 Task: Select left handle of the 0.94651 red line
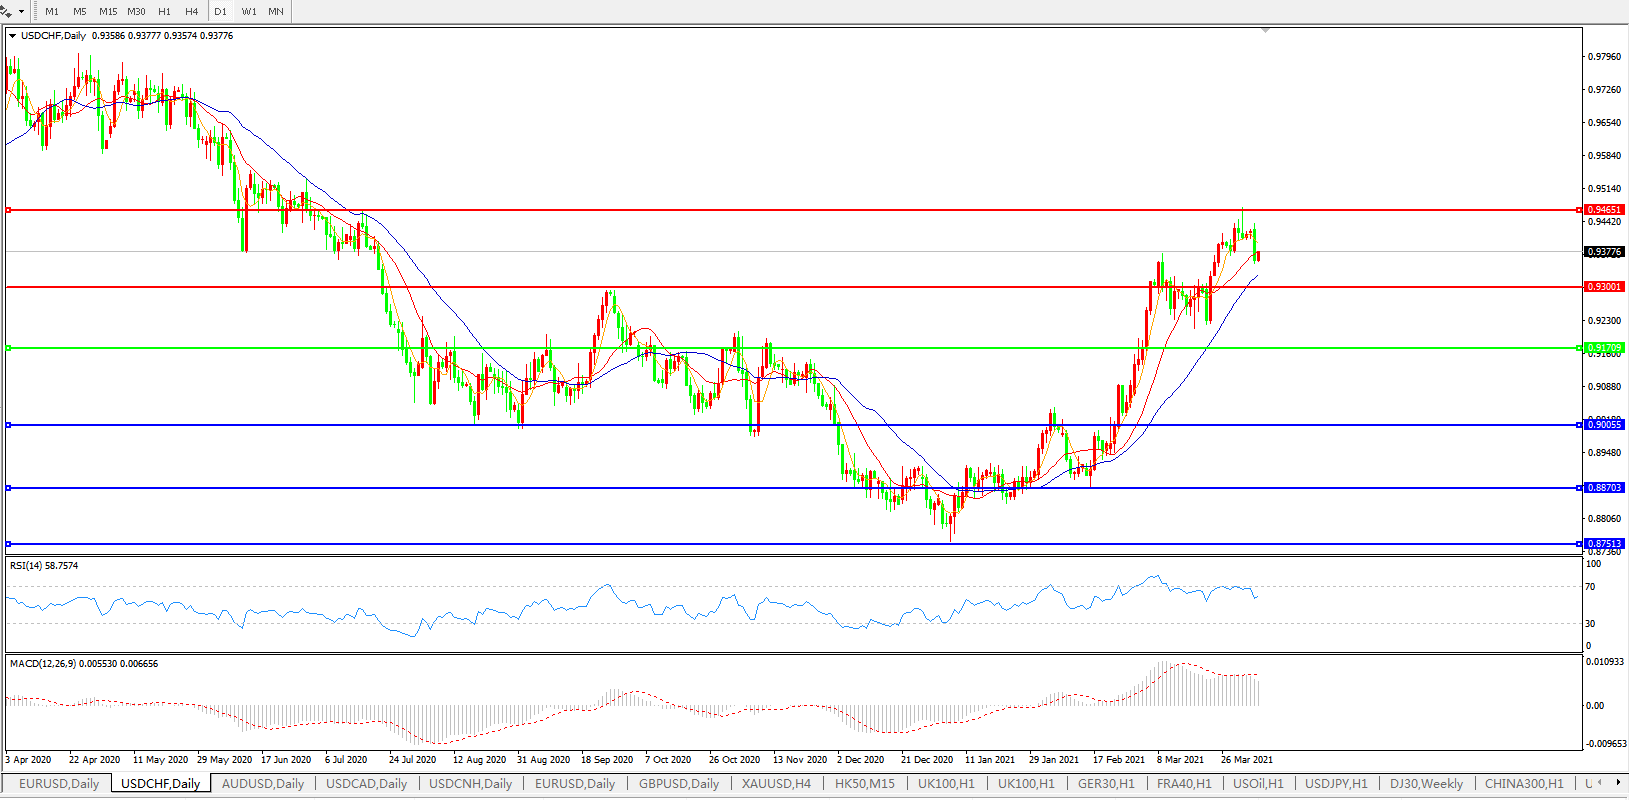(8, 210)
